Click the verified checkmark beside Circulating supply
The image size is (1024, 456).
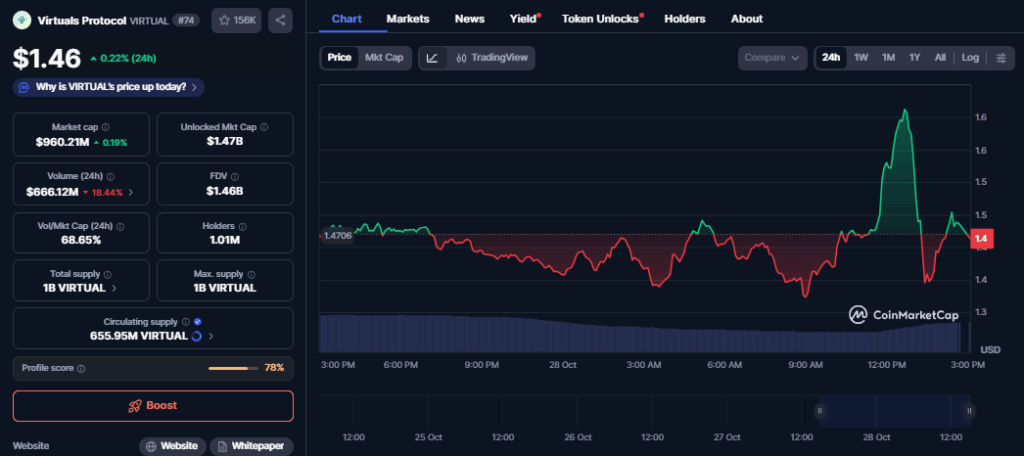(198, 322)
